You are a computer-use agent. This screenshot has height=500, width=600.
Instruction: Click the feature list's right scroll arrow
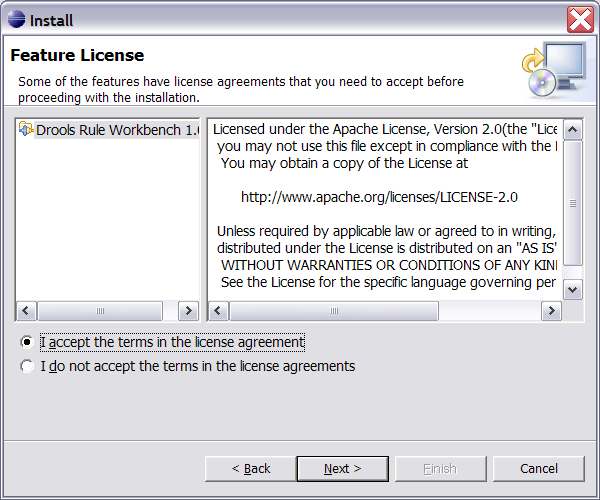coord(190,311)
